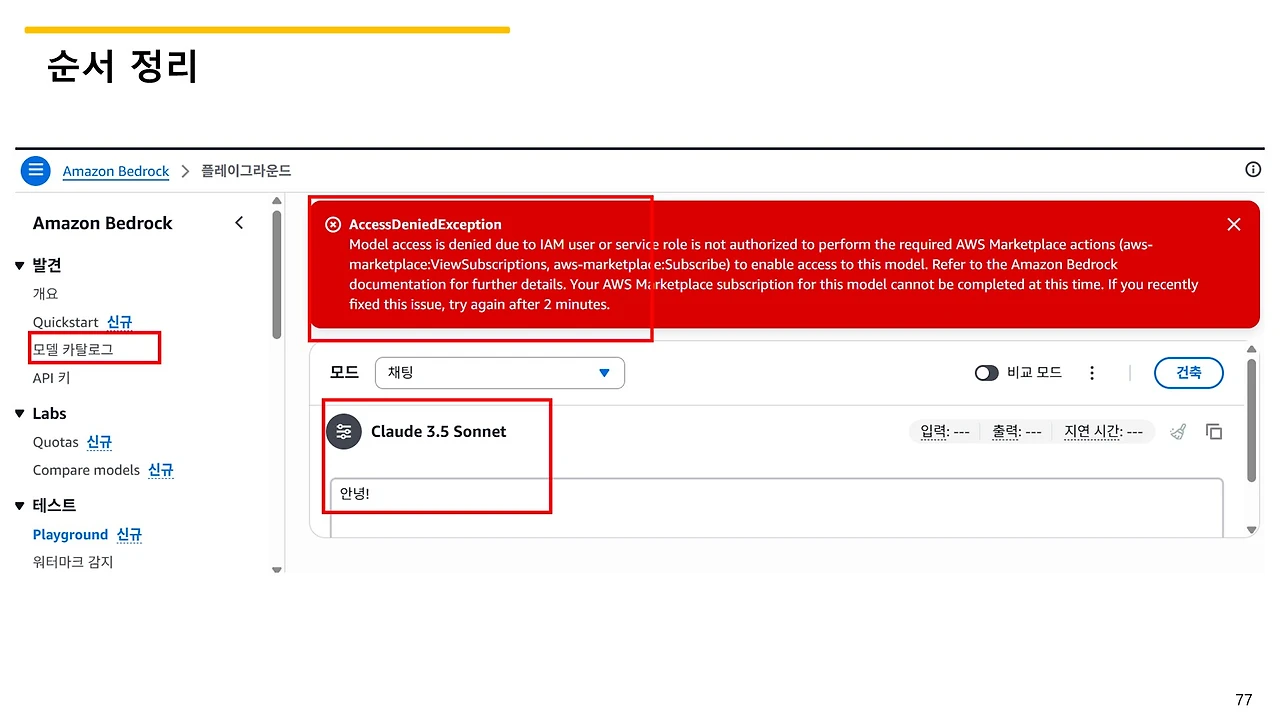The width and height of the screenshot is (1280, 720).
Task: Click the sidebar vertical scrollbar
Action: click(x=277, y=274)
